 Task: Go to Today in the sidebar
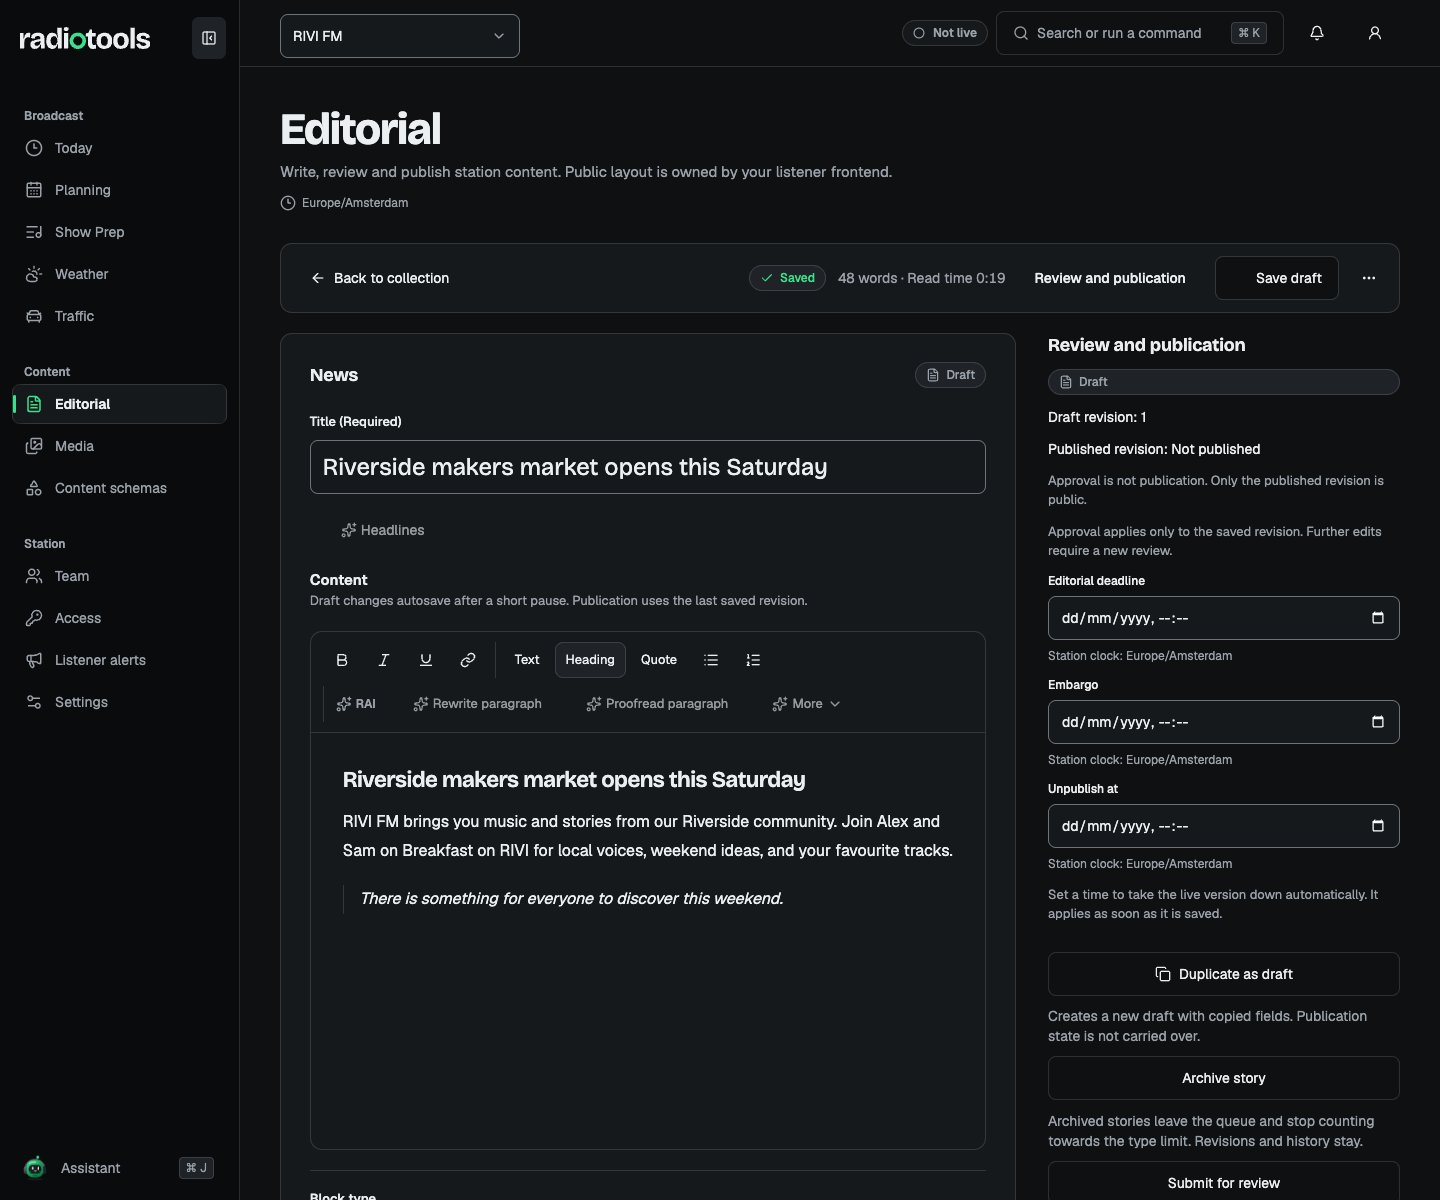(119, 148)
